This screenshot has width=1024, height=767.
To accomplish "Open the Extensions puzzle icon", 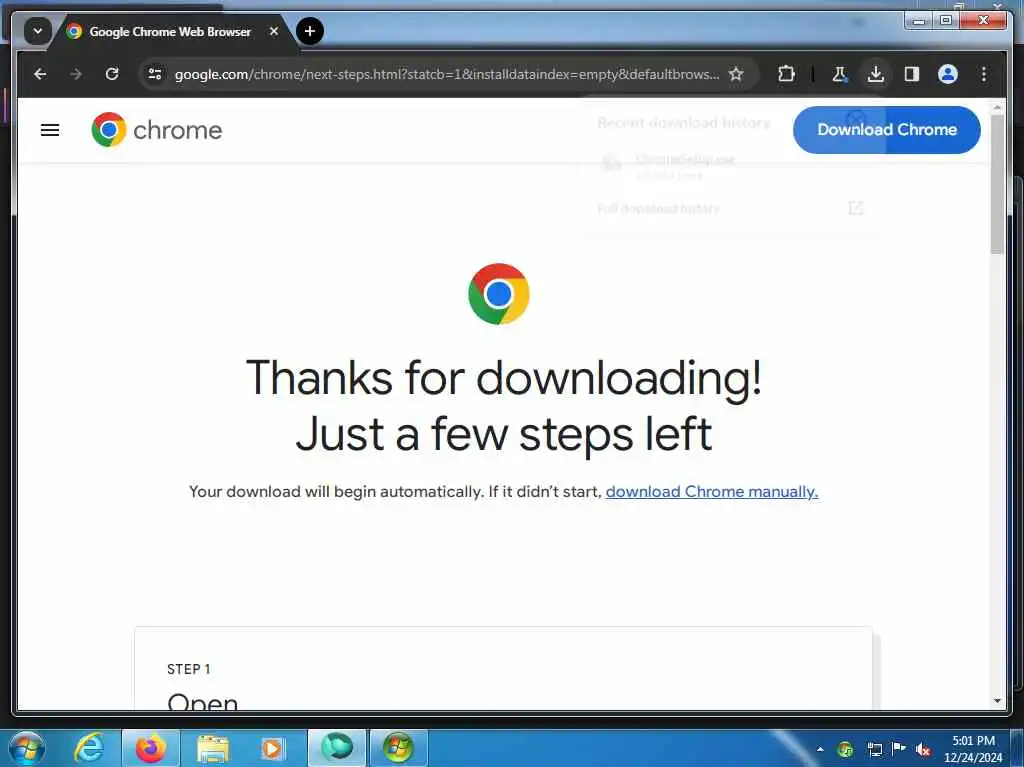I will [786, 74].
